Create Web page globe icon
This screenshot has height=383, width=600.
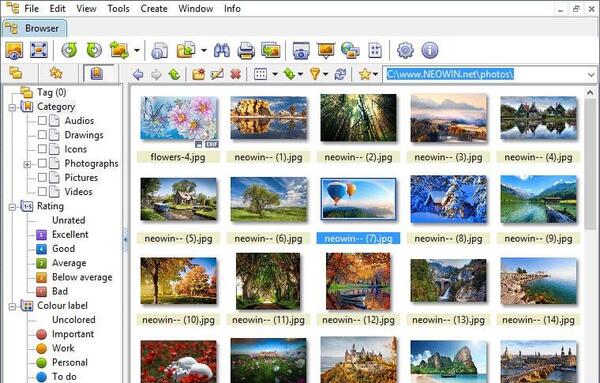pos(350,50)
